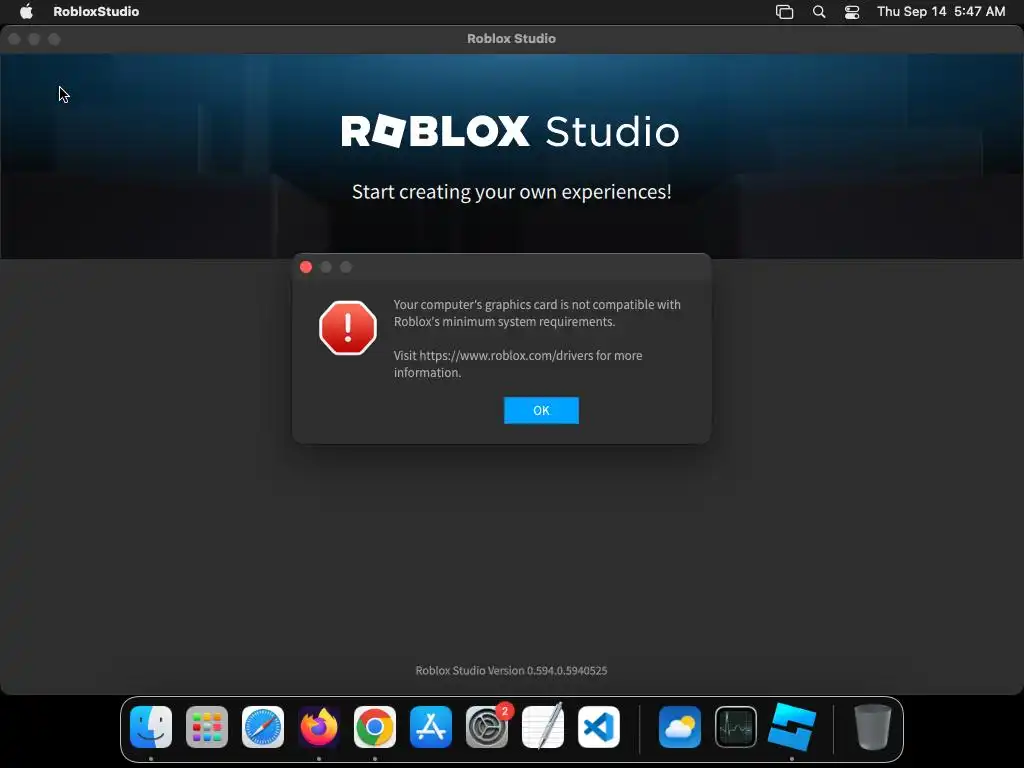
Task: Open Spotlight search in menu bar
Action: point(818,12)
